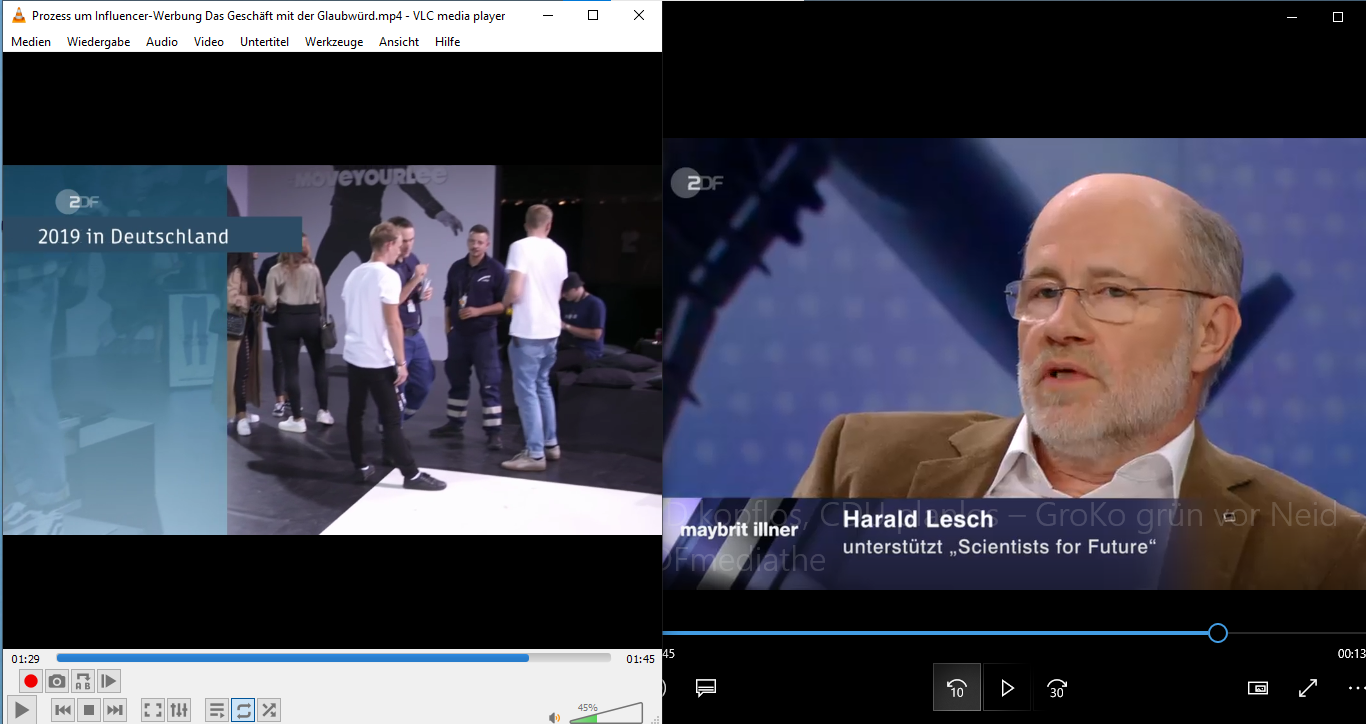Show the VLC playlist
1366x724 pixels.
click(x=216, y=710)
